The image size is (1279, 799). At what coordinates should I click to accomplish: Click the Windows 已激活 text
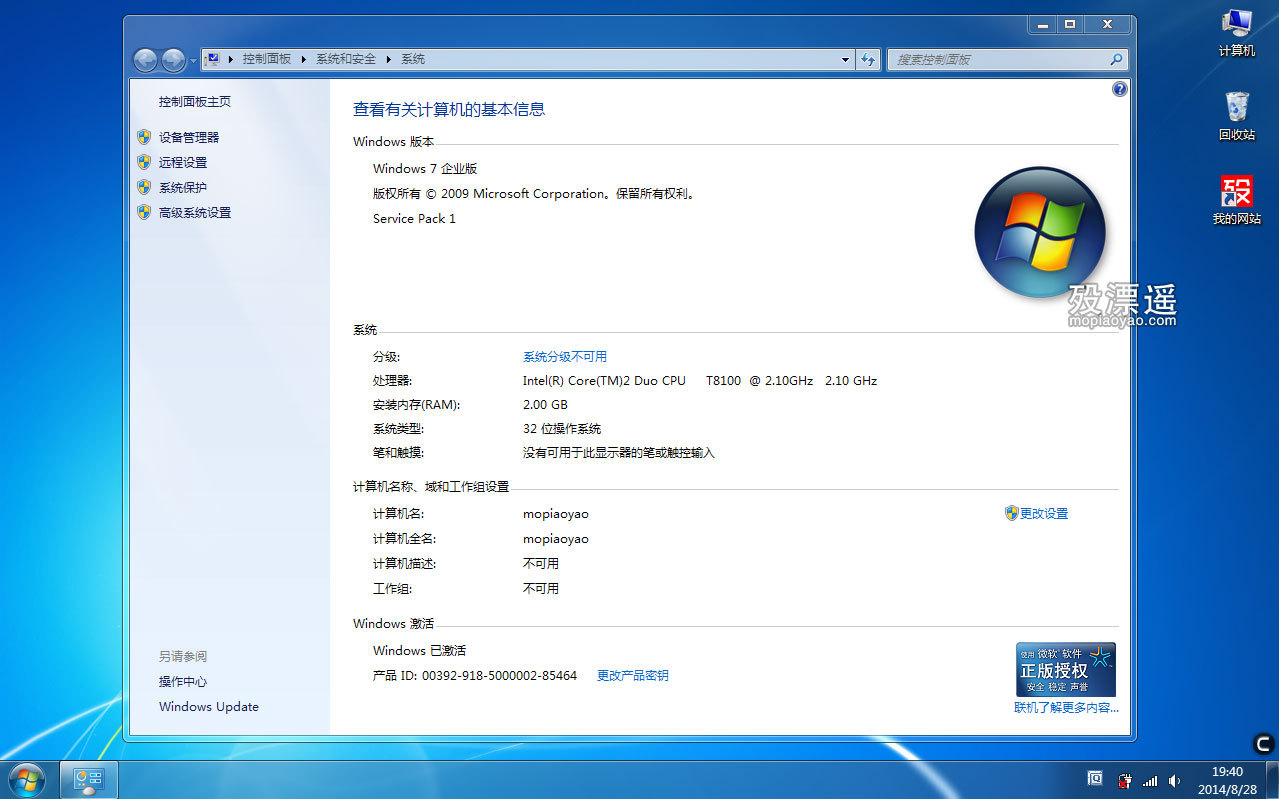tap(419, 650)
